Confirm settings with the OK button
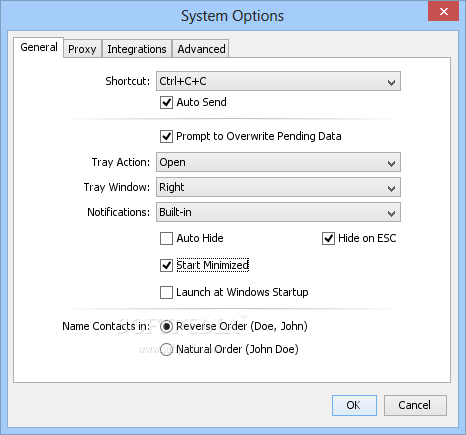This screenshot has height=435, width=466. click(354, 405)
